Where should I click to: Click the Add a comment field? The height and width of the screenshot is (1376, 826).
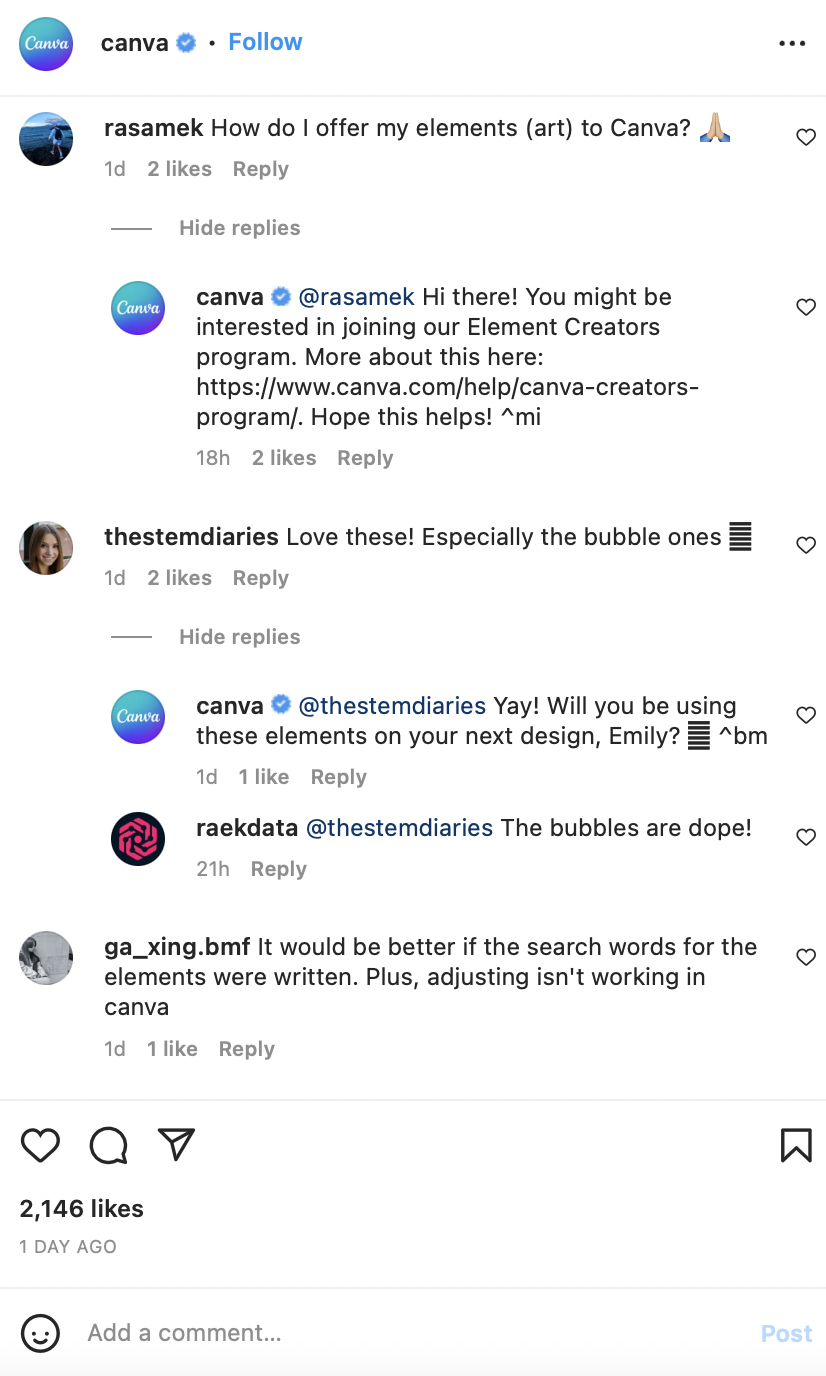click(x=400, y=1333)
